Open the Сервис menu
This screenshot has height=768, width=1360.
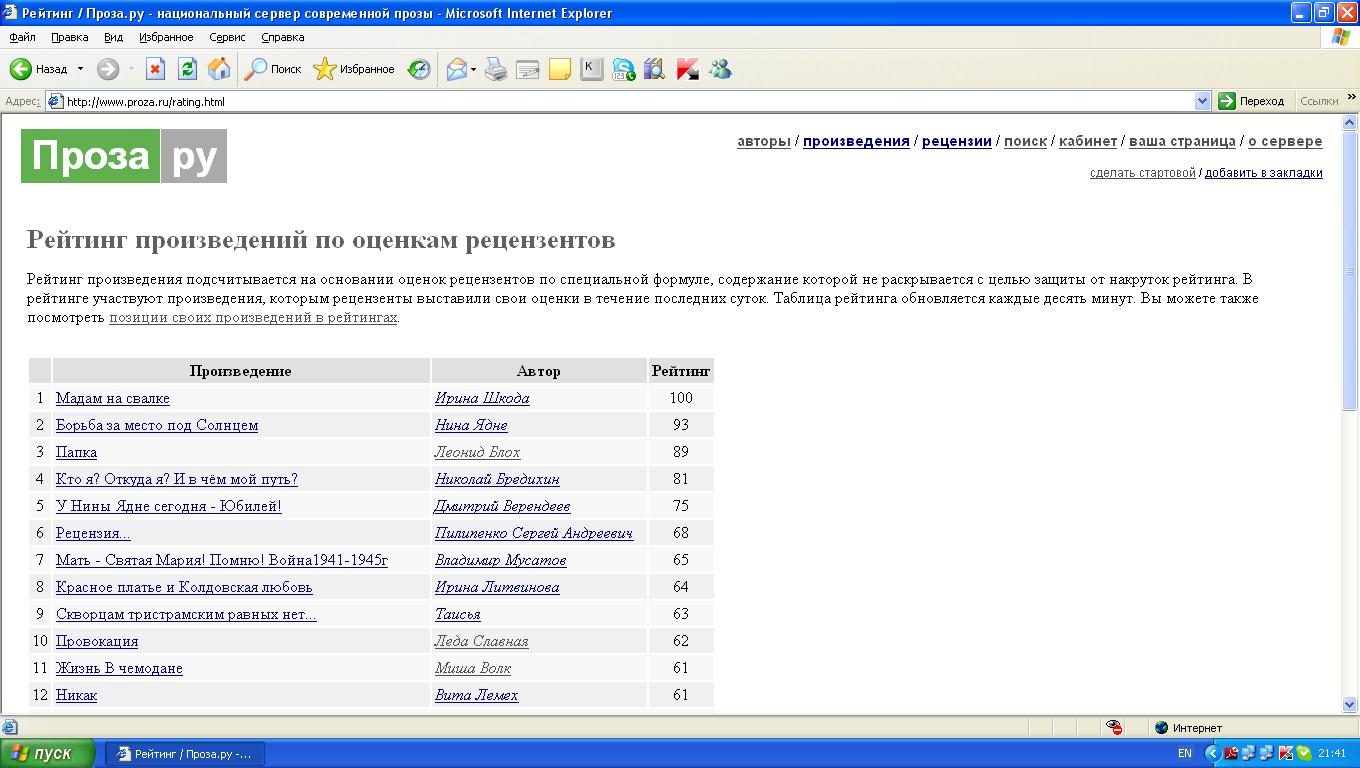(x=228, y=37)
